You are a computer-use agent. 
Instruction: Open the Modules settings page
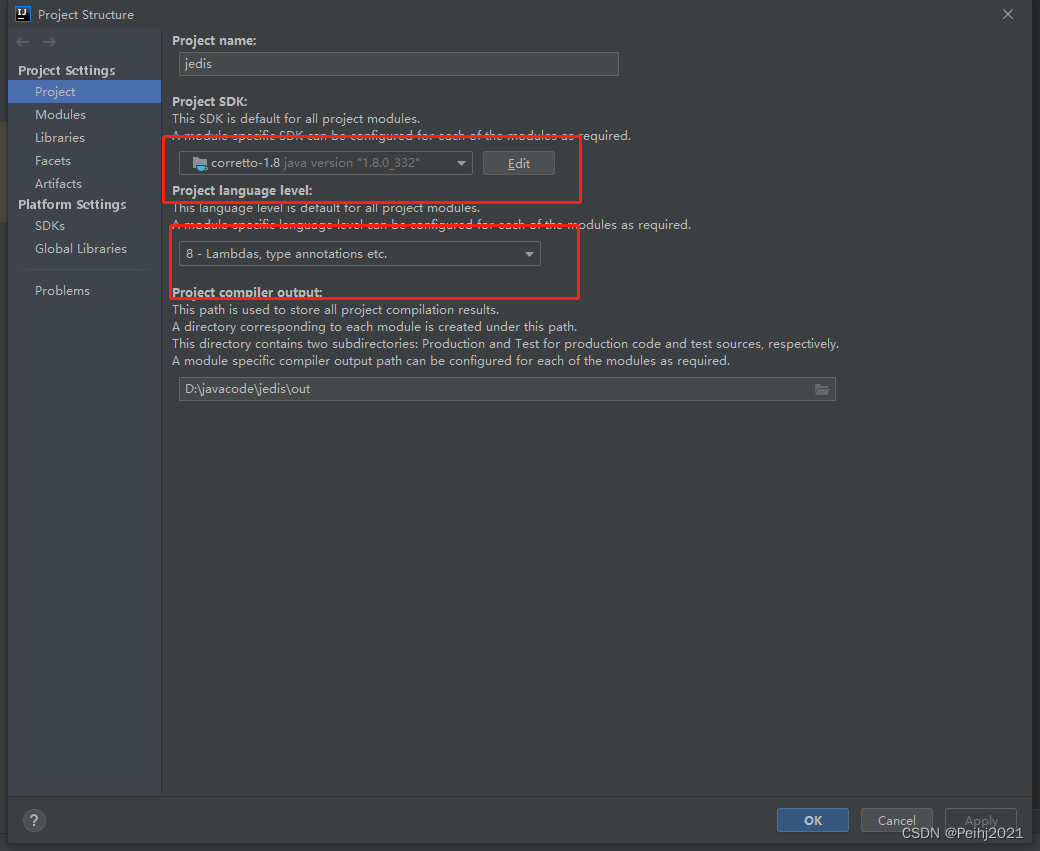click(60, 115)
